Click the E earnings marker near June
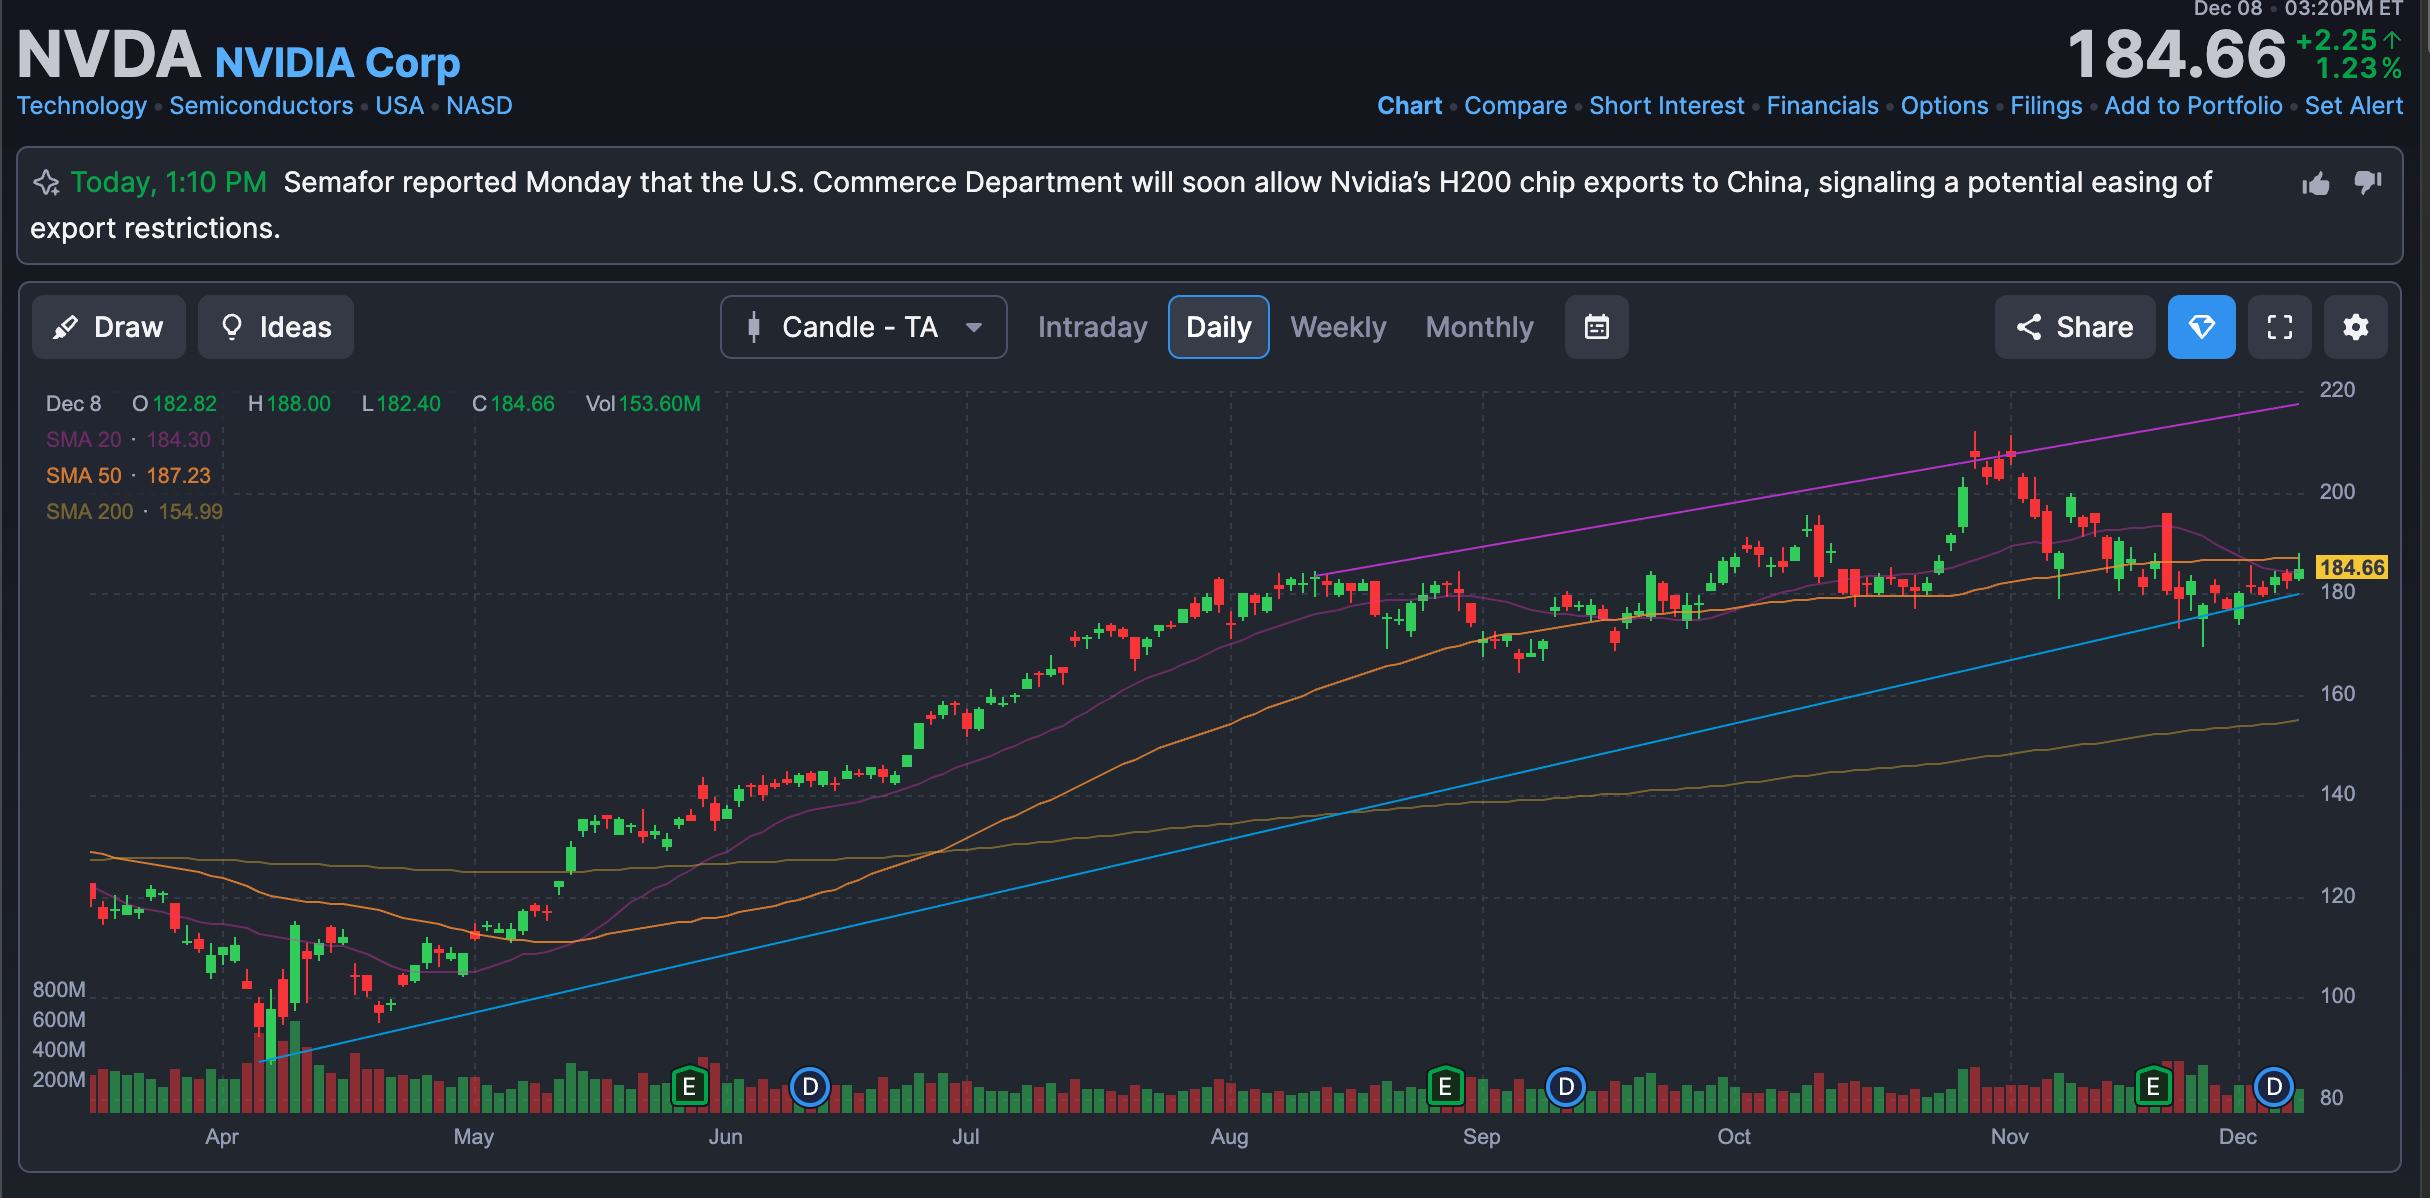This screenshot has height=1198, width=2430. click(689, 1086)
